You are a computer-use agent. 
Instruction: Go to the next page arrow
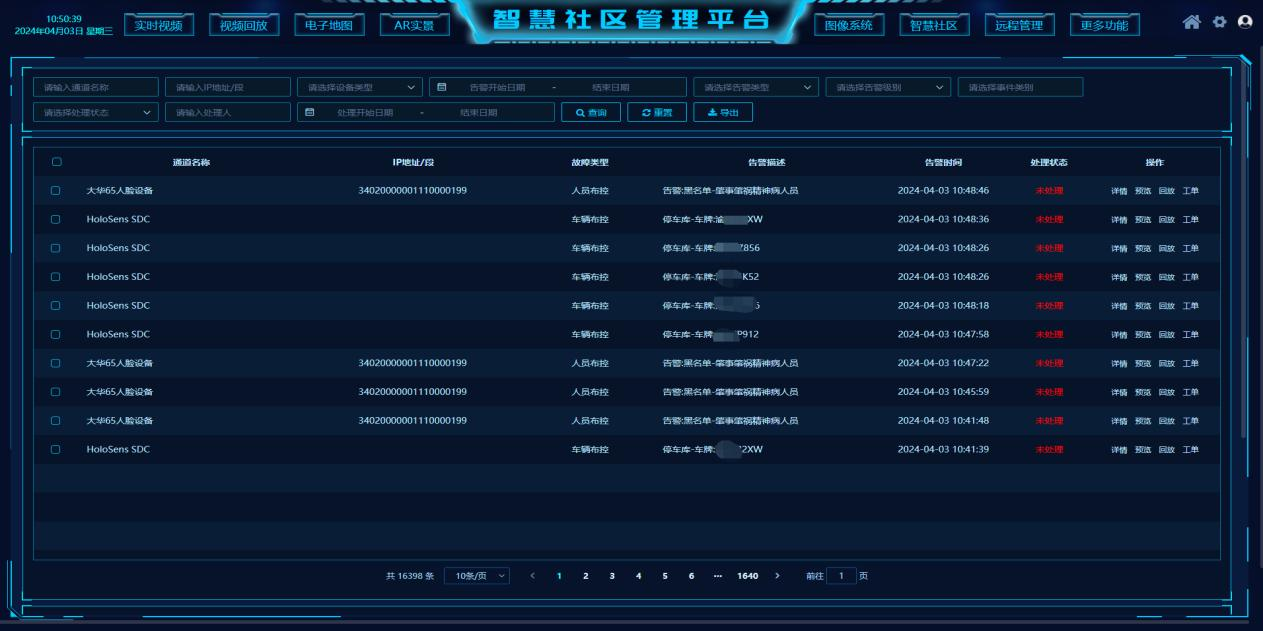(x=778, y=576)
